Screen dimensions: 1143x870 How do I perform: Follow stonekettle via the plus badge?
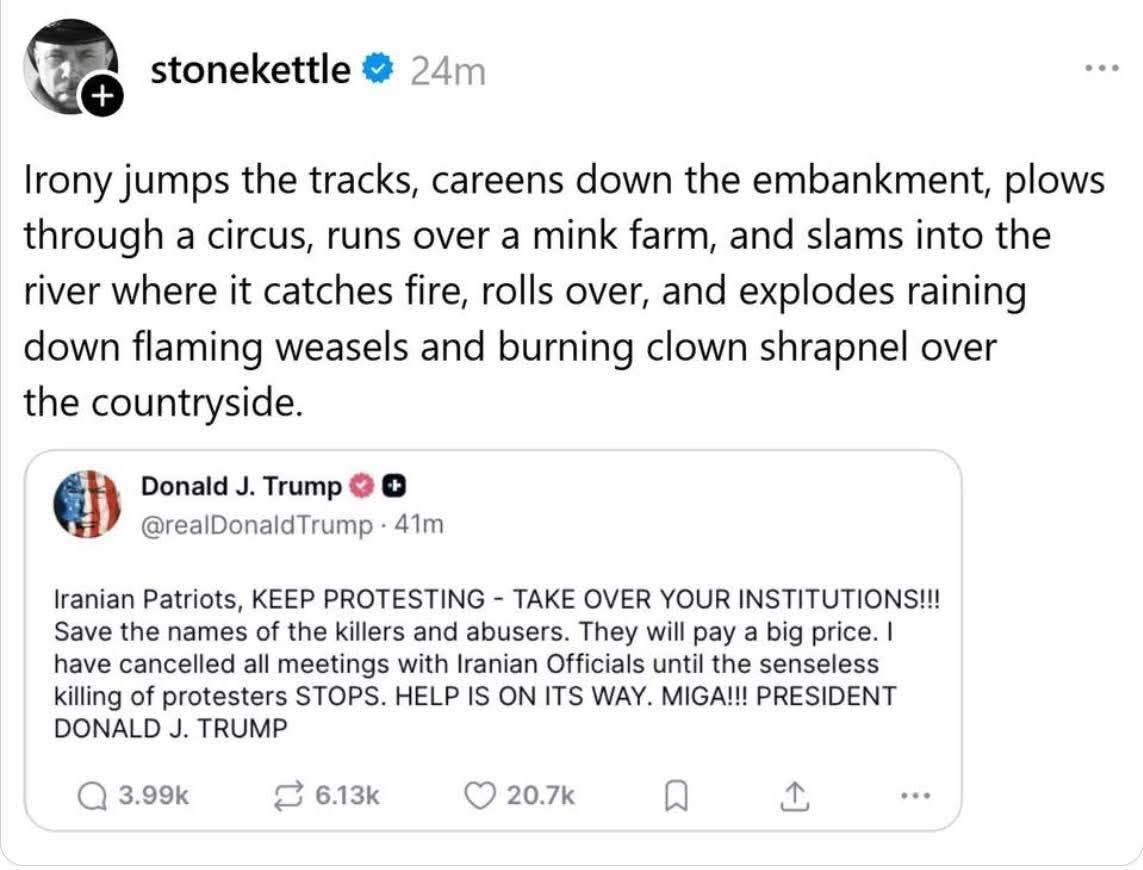tap(105, 97)
